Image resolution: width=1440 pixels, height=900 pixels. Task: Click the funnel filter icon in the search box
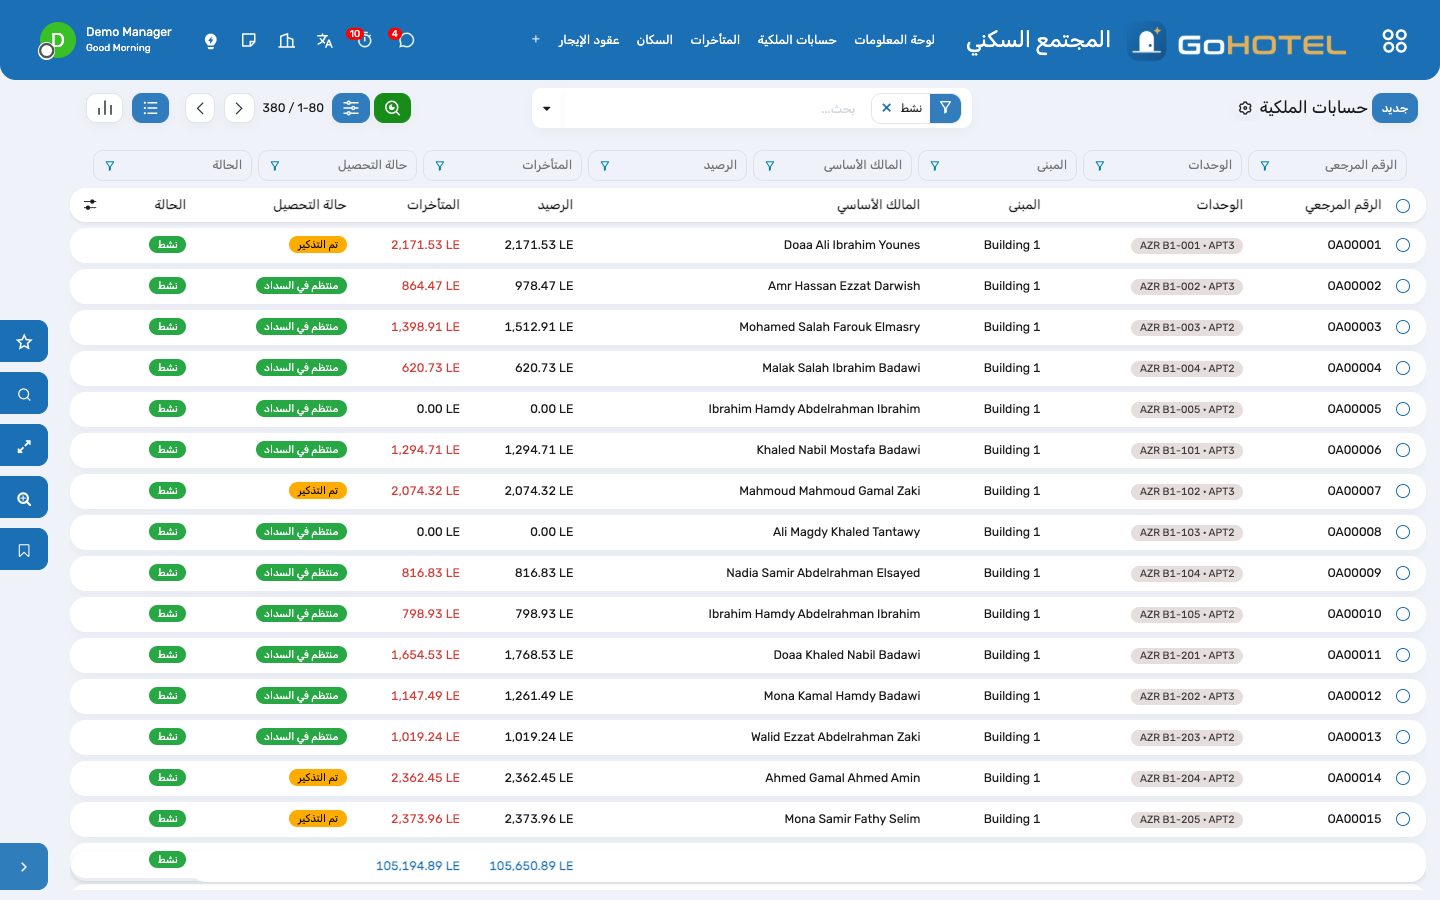pyautogui.click(x=945, y=108)
